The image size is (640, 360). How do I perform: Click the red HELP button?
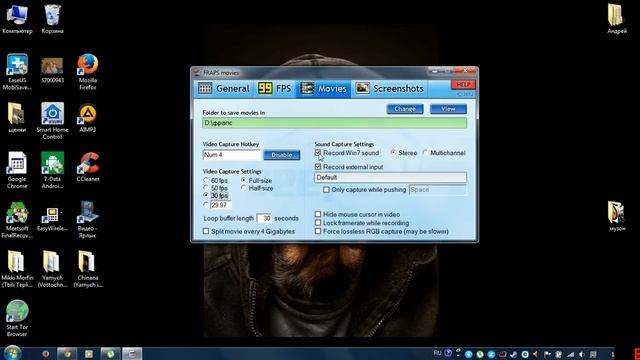tap(463, 84)
